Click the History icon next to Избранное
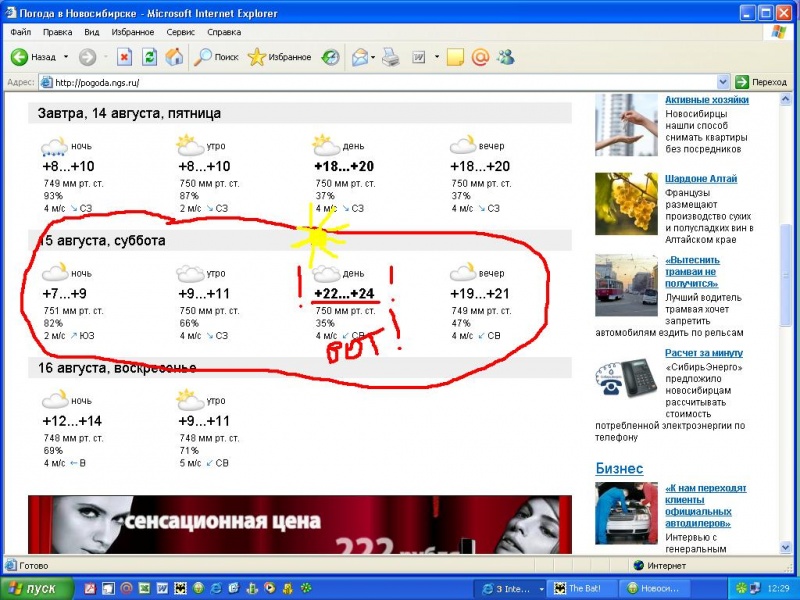The height and width of the screenshot is (600, 800). coord(330,57)
